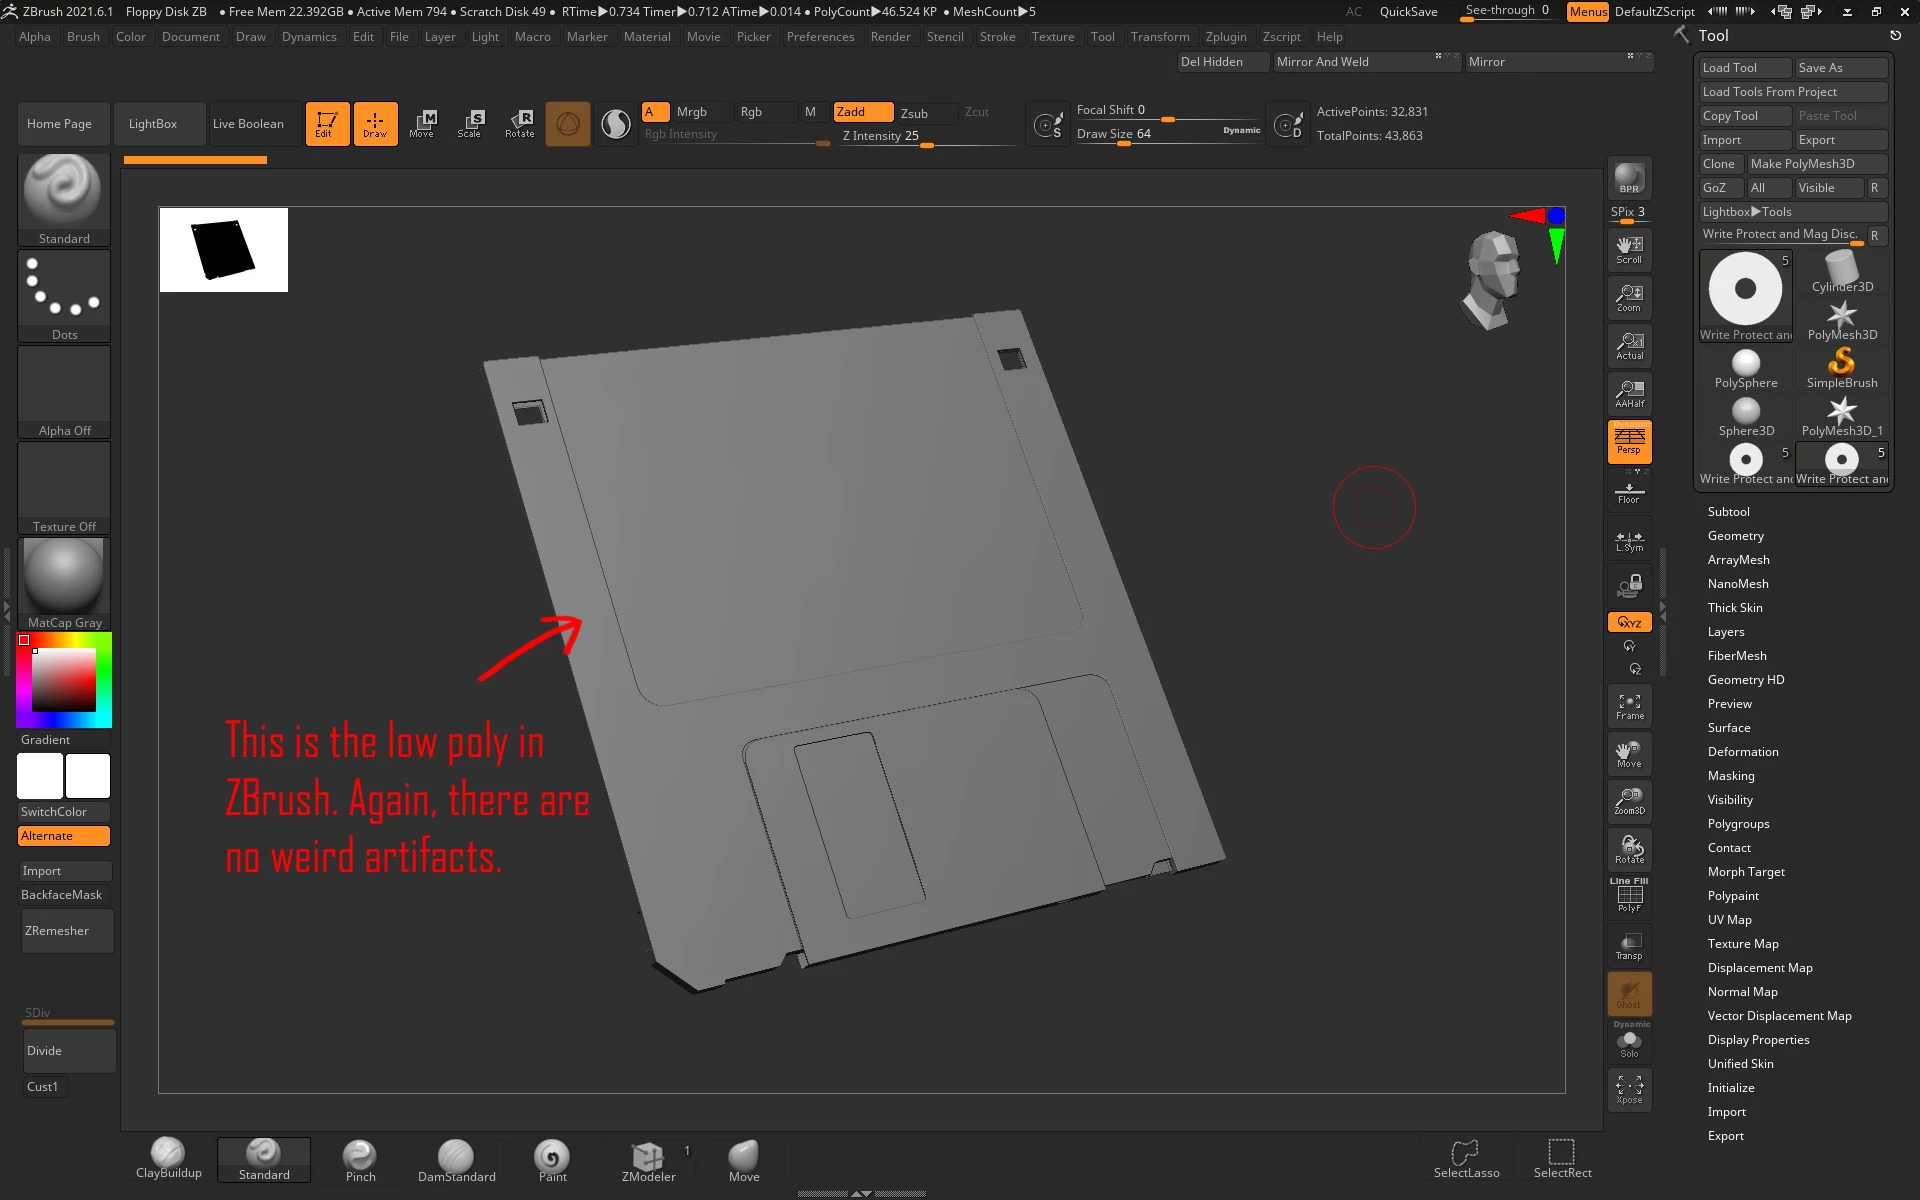Click the Xpose icon
Viewport: 1920px width, 1200px height.
[x=1629, y=1089]
